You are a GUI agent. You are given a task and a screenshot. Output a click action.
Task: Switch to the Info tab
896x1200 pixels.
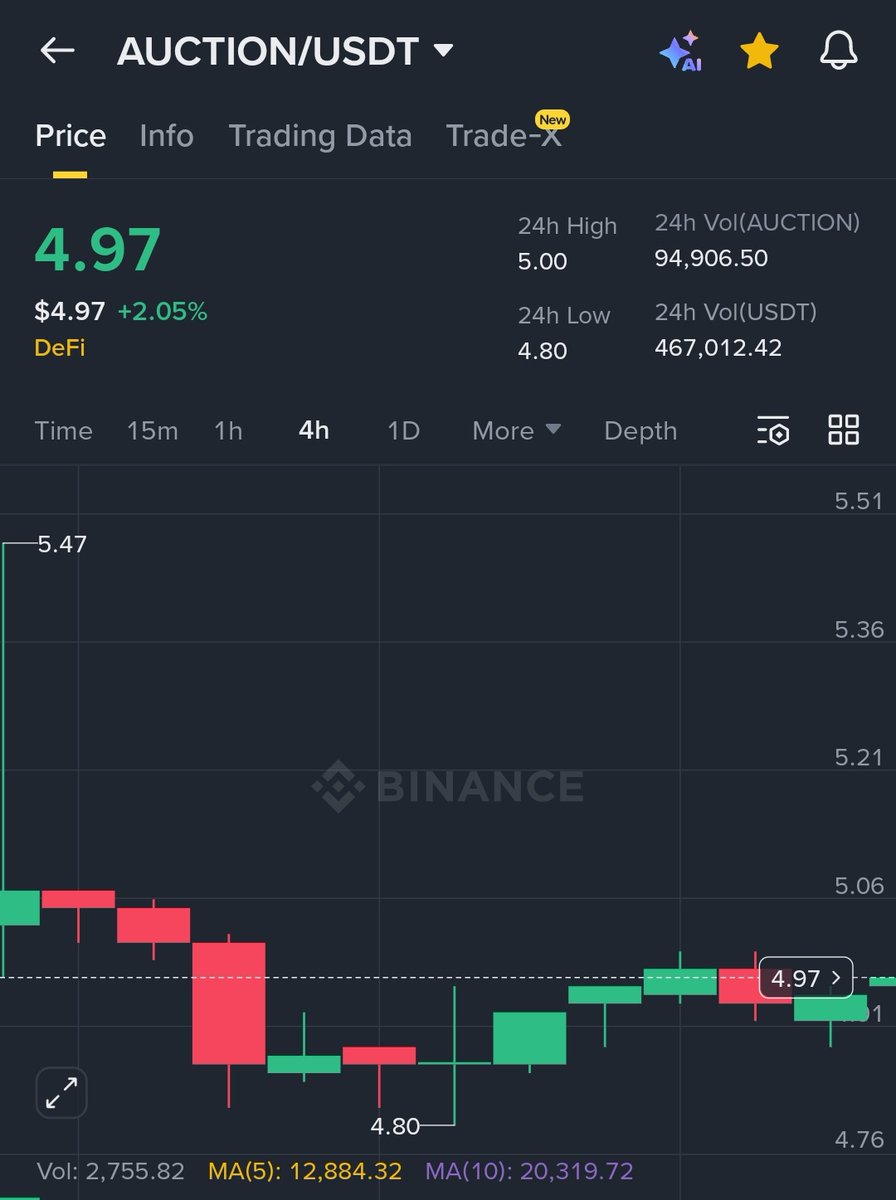tap(166, 136)
